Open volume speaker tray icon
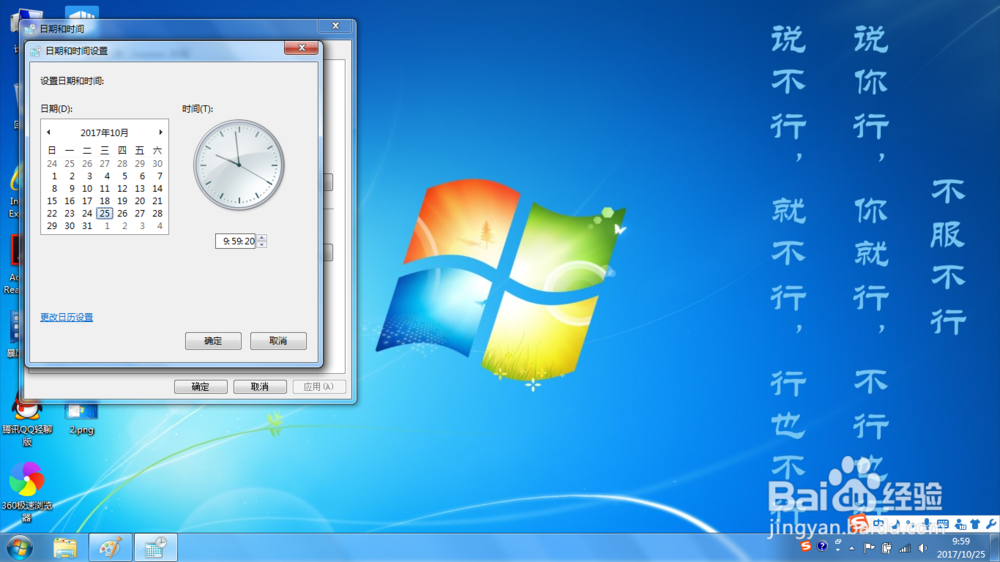 pos(922,548)
